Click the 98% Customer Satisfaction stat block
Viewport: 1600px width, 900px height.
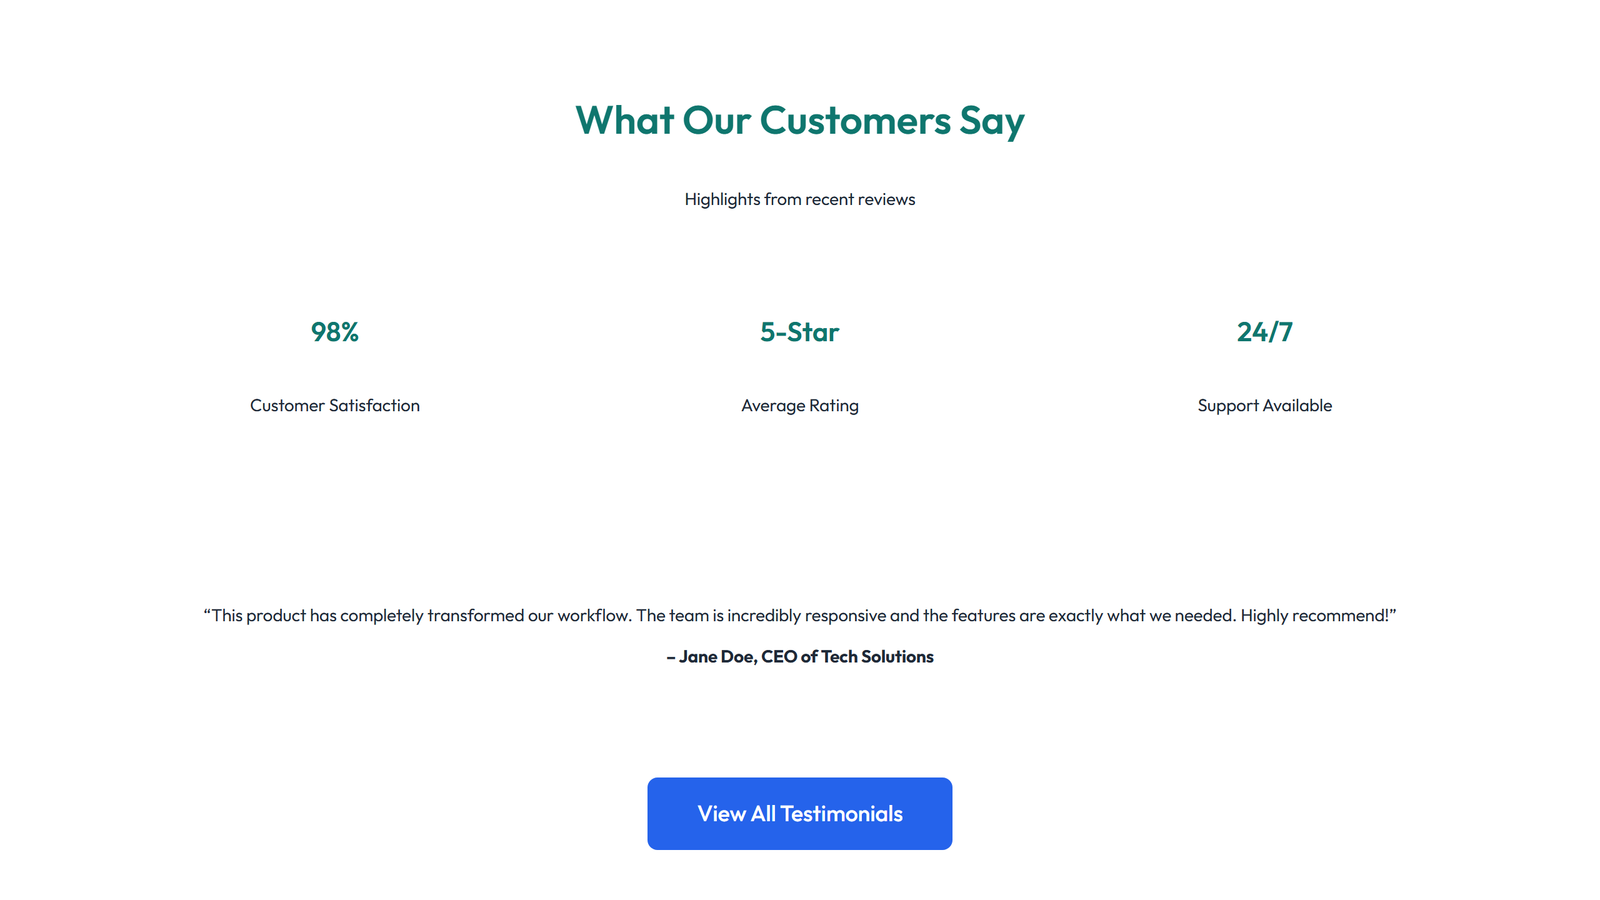click(334, 368)
